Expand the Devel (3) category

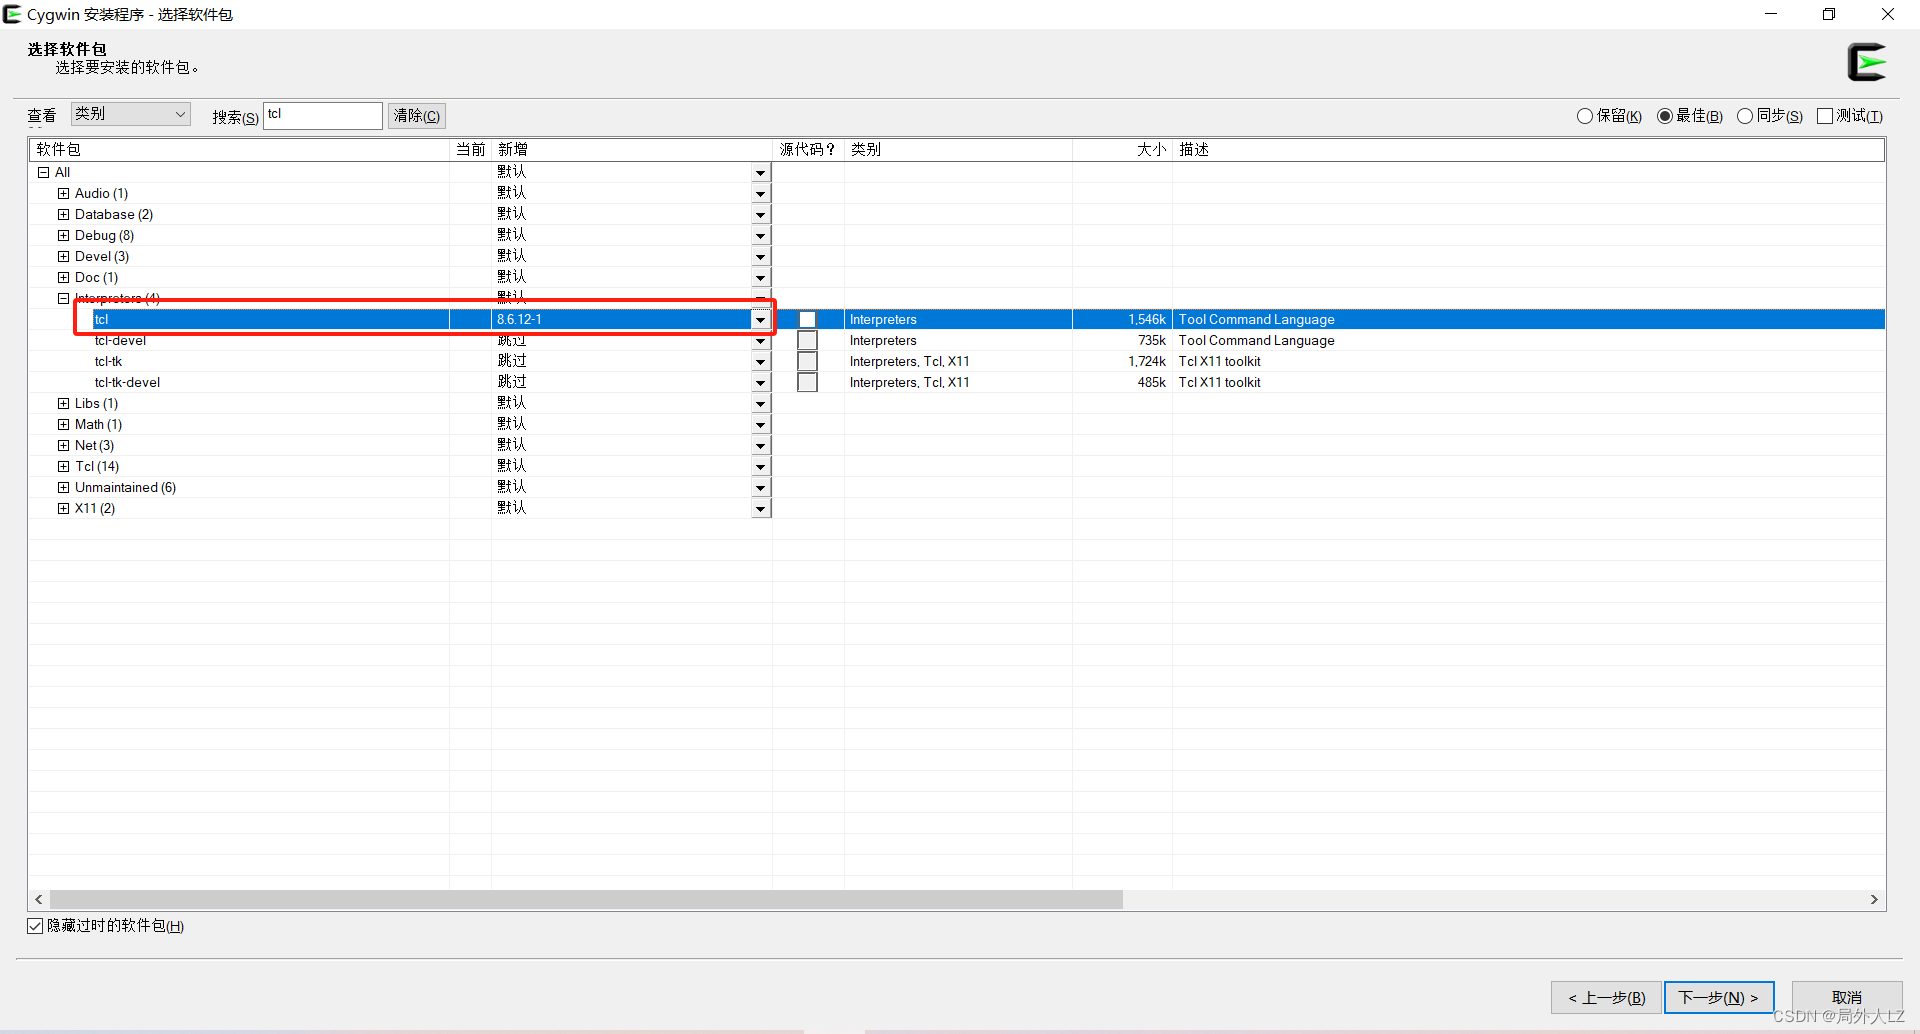point(64,257)
